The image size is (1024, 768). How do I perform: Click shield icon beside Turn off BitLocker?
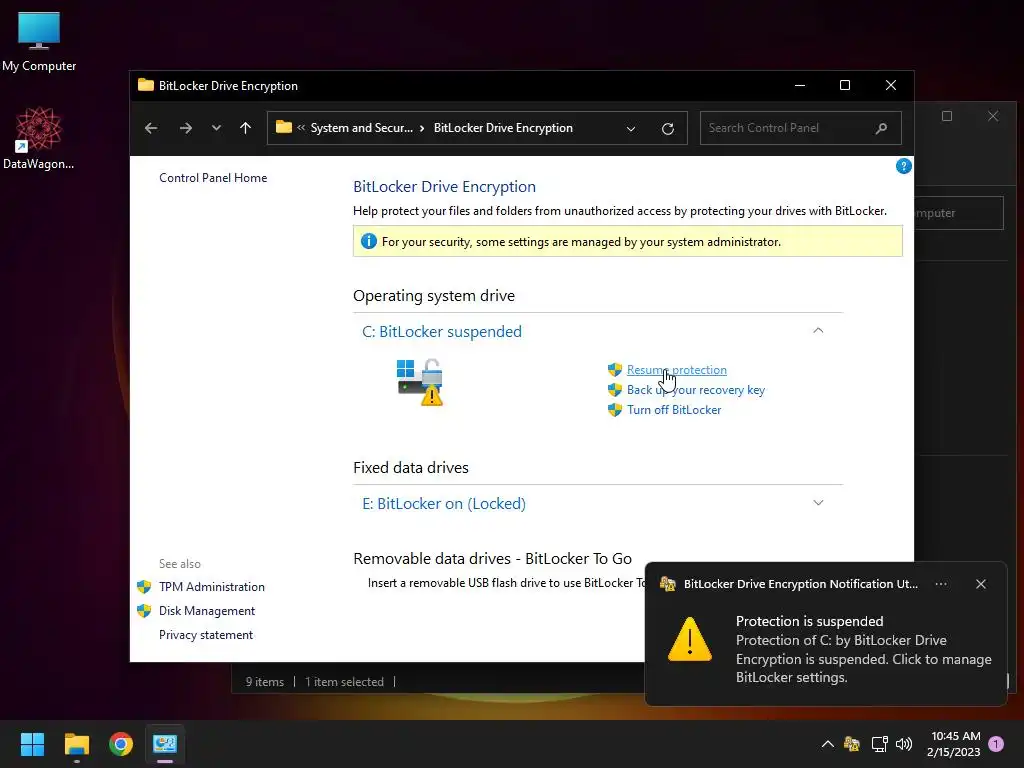click(615, 409)
